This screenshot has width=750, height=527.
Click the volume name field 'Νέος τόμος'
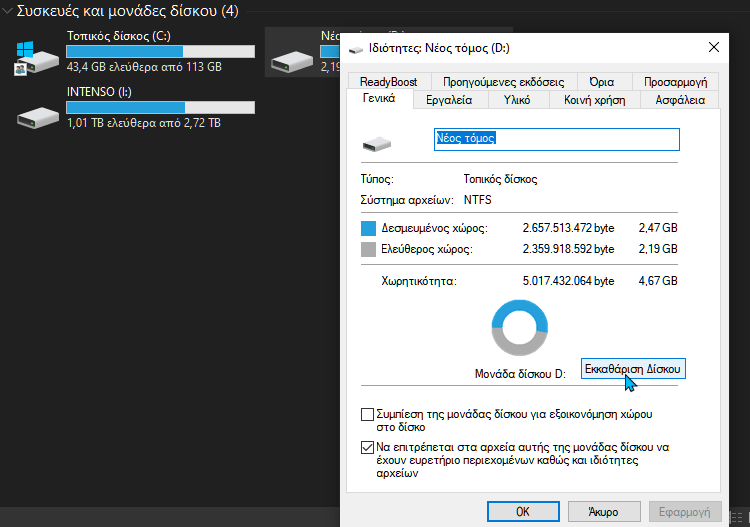pyautogui.click(x=556, y=139)
